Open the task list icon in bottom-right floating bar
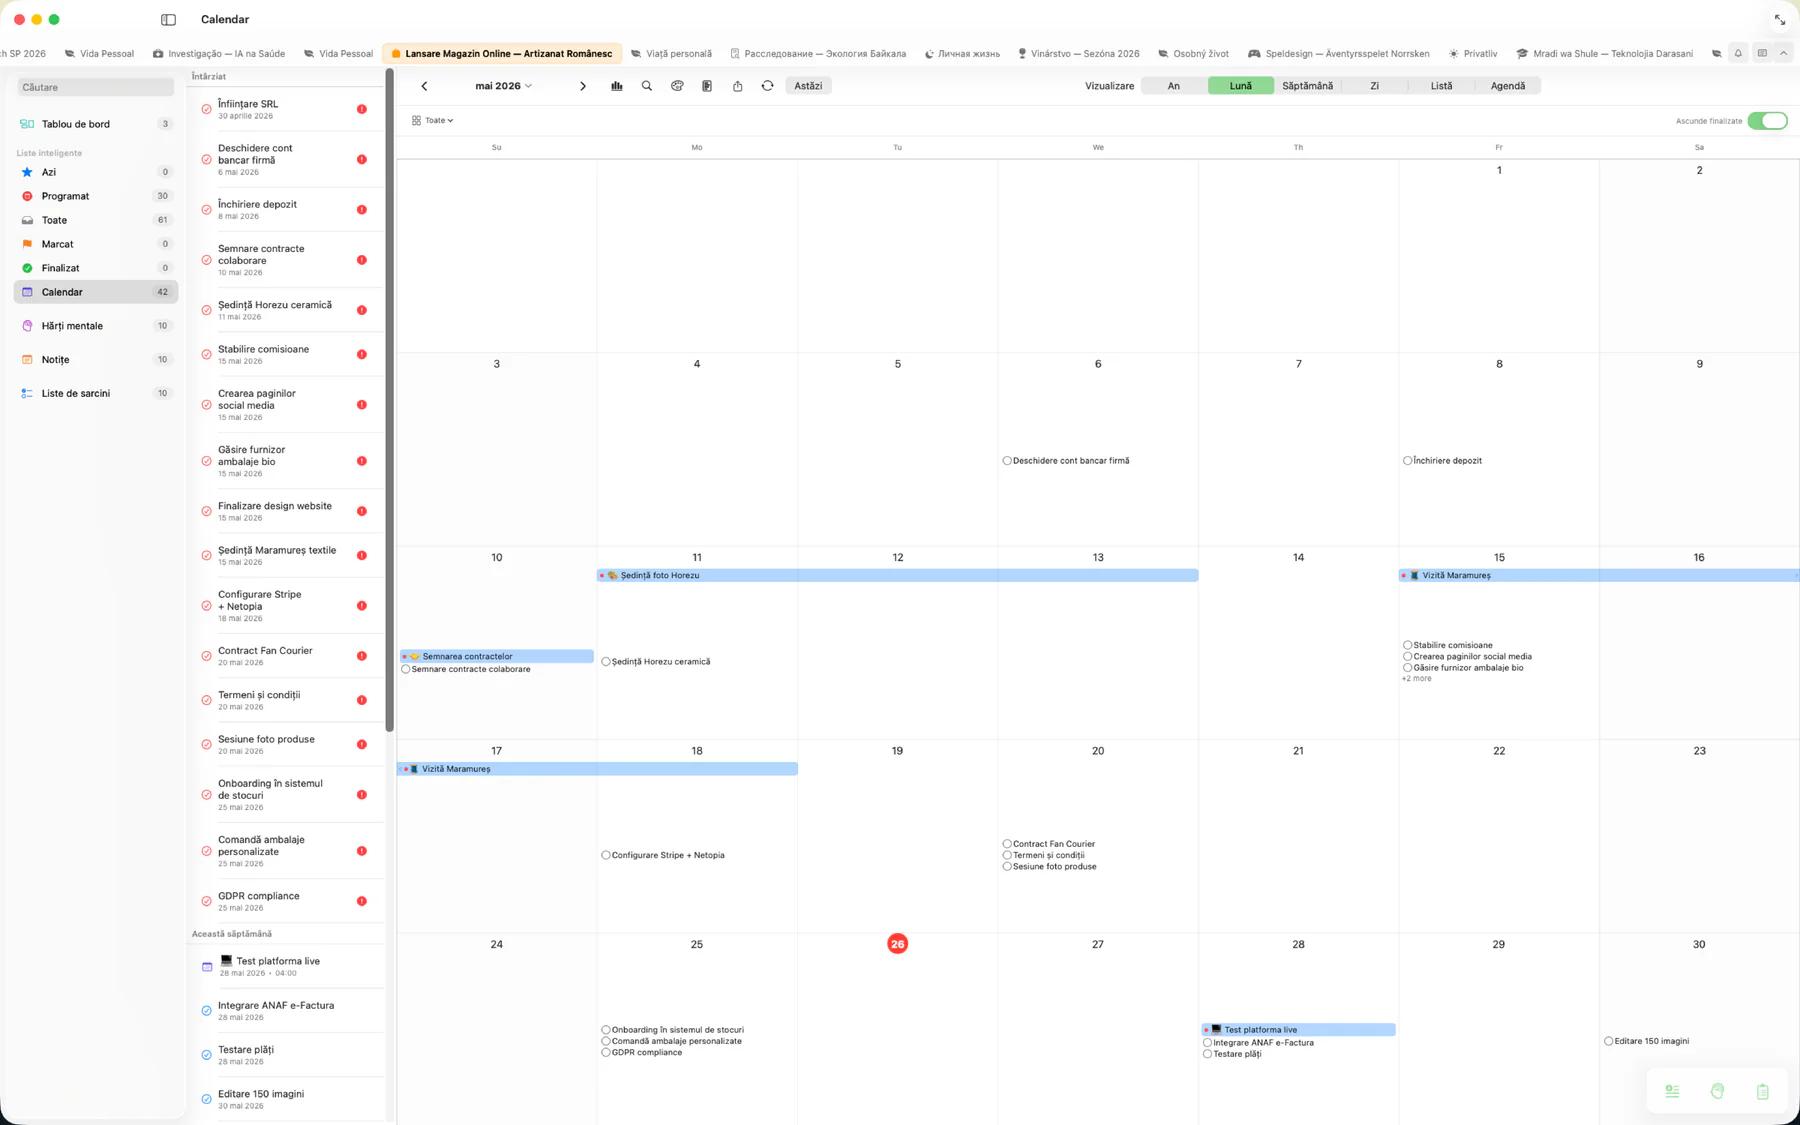The height and width of the screenshot is (1125, 1800). click(x=1672, y=1091)
